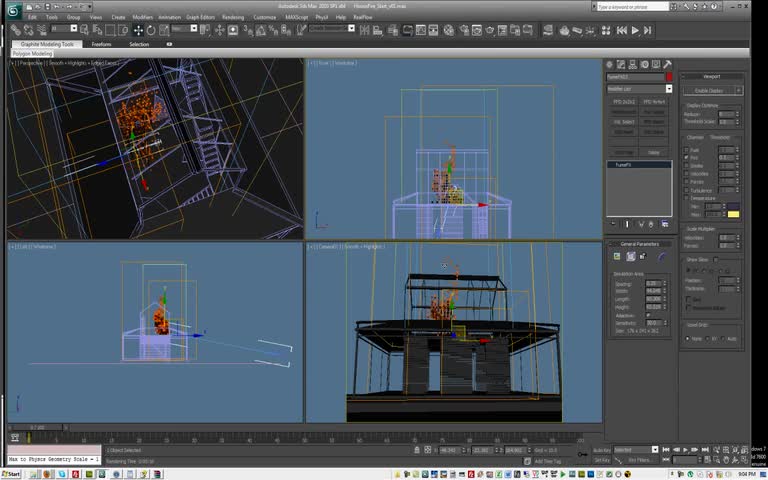768x480 pixels.
Task: Select the Move transform tool
Action: coord(138,30)
